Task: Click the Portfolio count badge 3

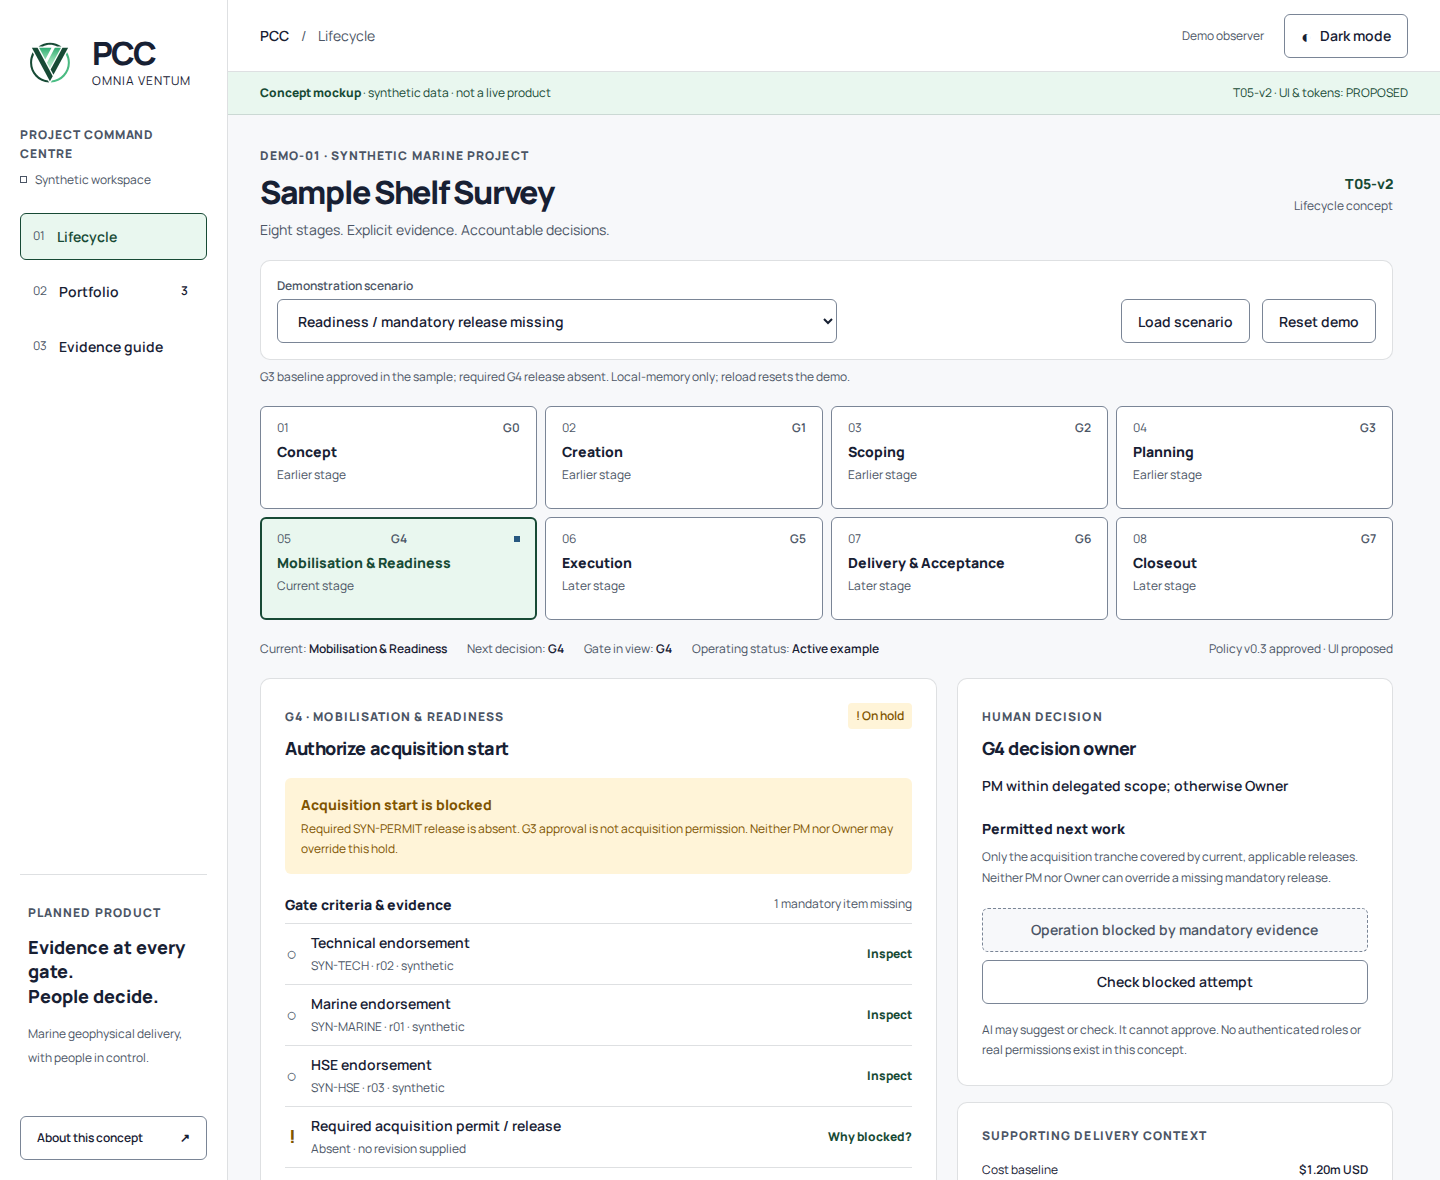Action: click(x=184, y=291)
